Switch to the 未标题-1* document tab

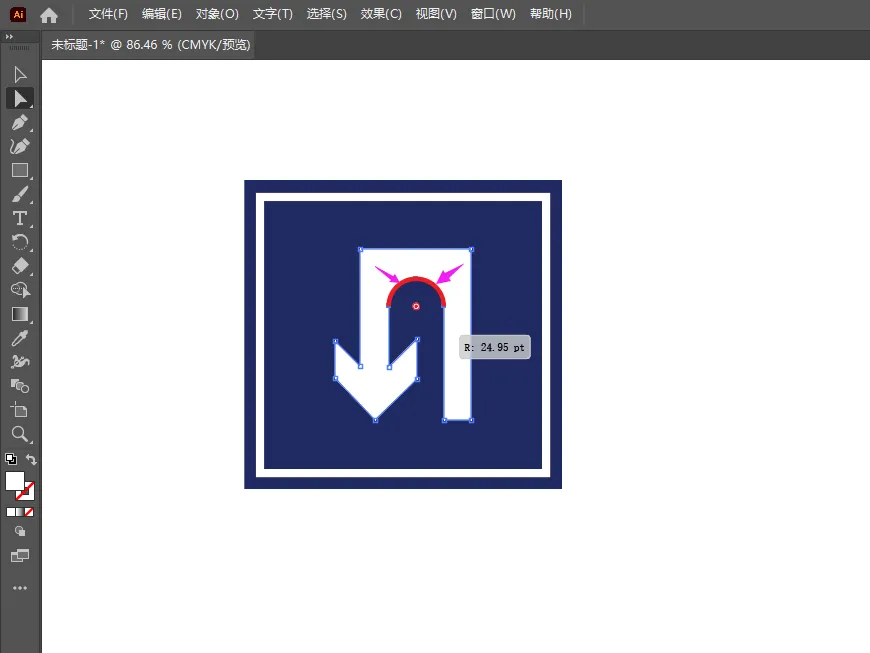click(150, 44)
